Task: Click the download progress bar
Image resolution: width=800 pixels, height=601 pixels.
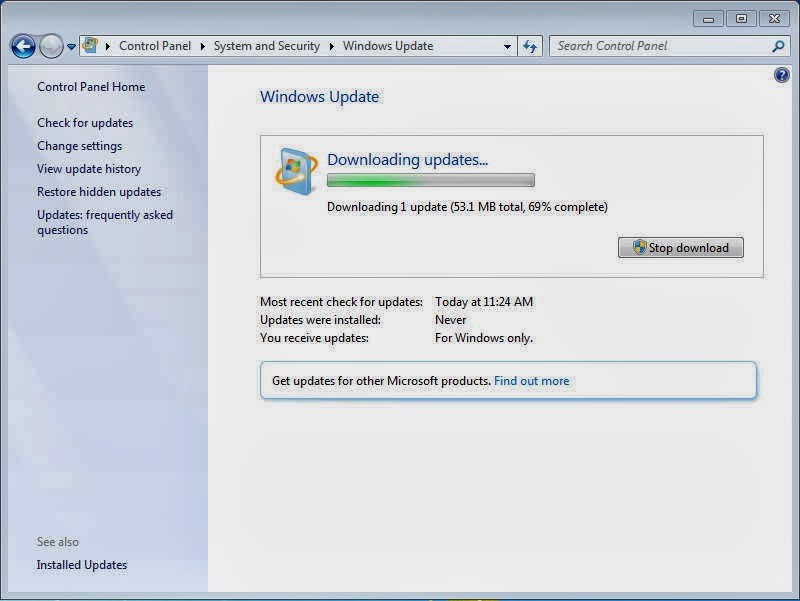Action: tap(431, 180)
